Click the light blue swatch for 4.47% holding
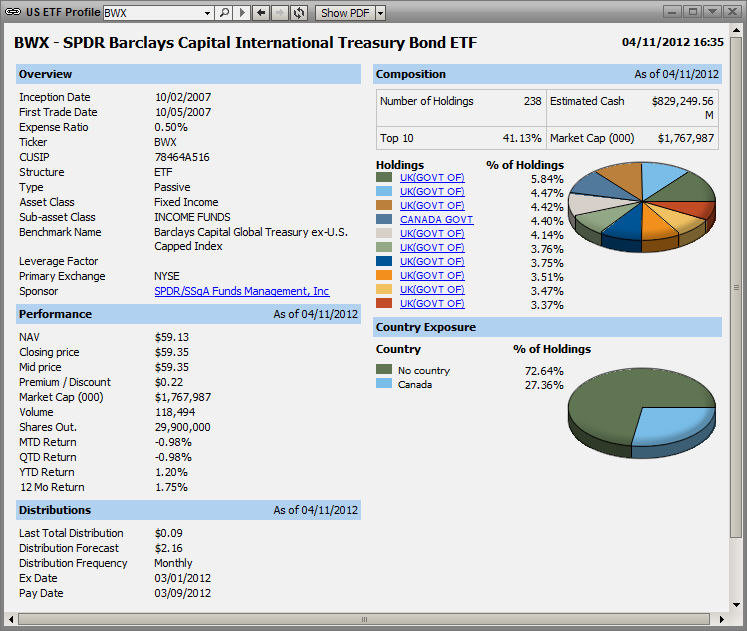The image size is (747, 631). 384,191
